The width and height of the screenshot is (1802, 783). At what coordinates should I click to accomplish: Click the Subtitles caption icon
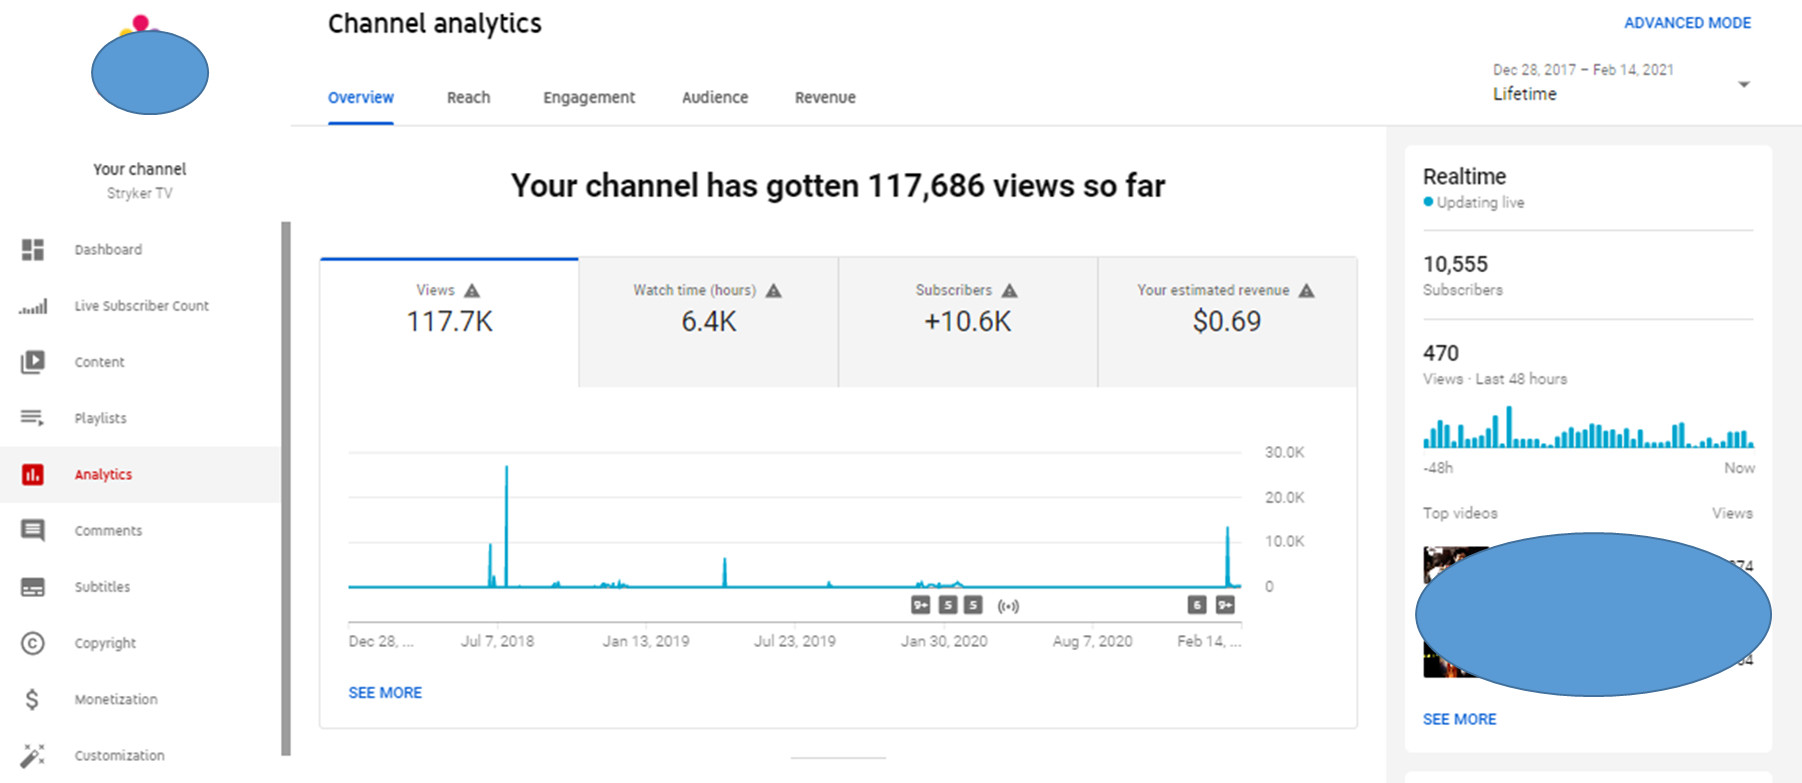tap(33, 587)
